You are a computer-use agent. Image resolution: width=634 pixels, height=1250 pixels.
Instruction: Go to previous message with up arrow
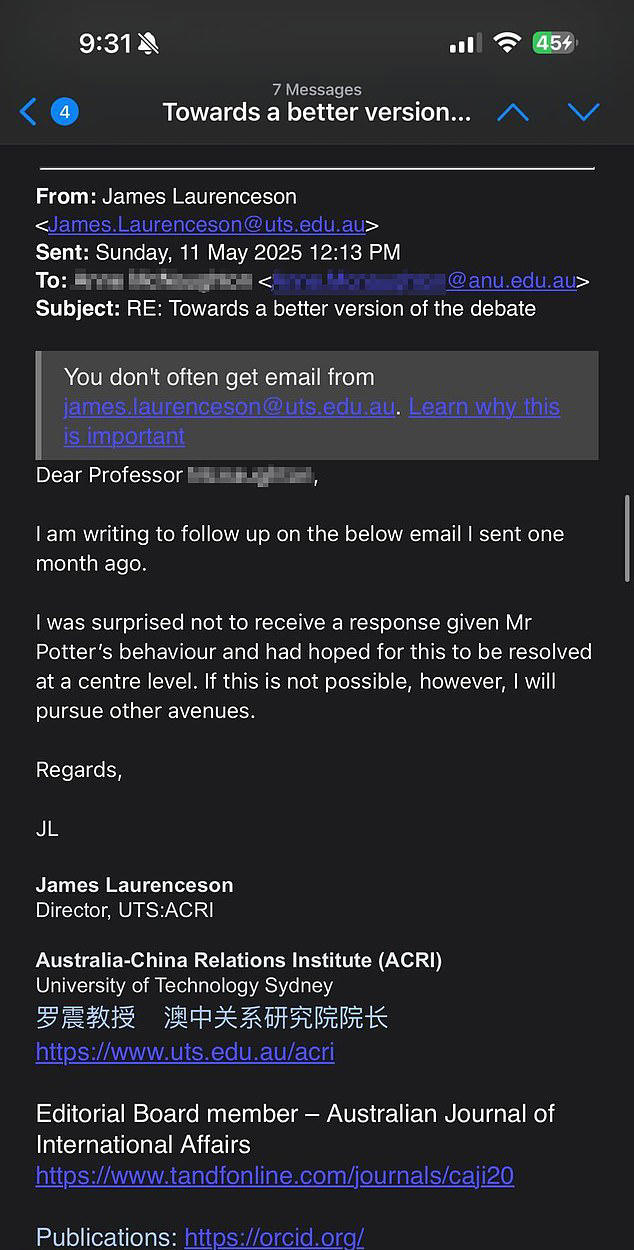click(513, 112)
